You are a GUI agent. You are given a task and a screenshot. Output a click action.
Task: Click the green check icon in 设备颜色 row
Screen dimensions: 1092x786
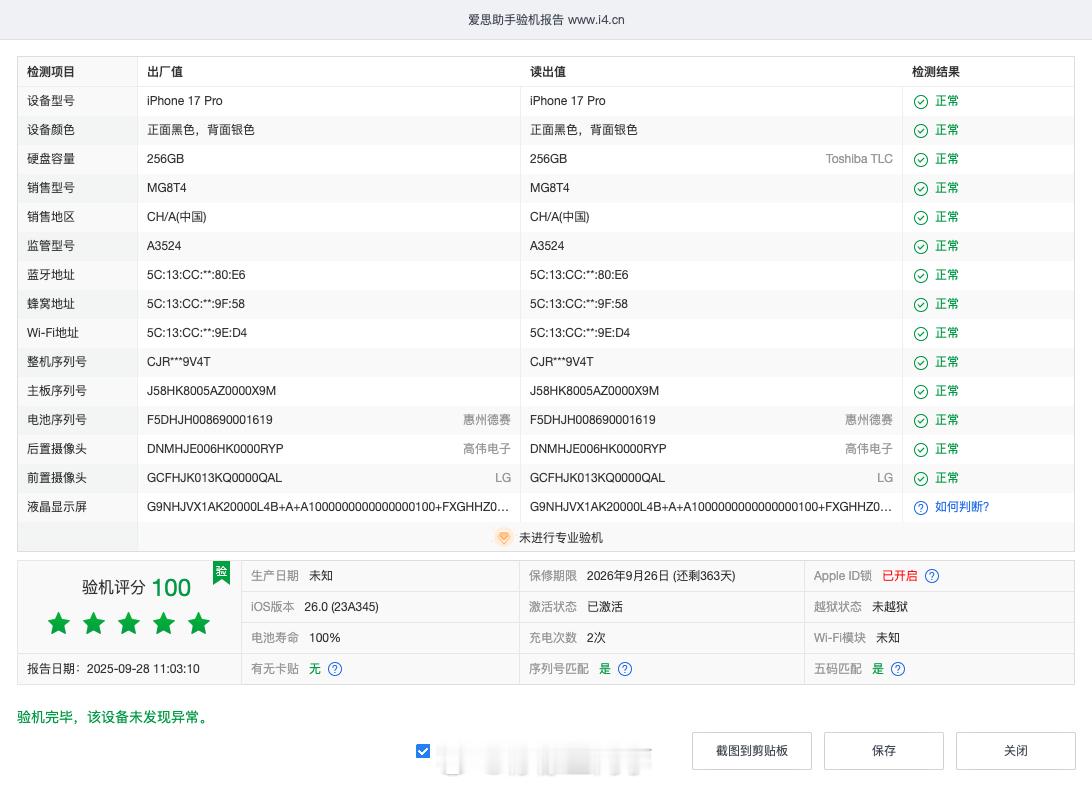pyautogui.click(x=921, y=131)
